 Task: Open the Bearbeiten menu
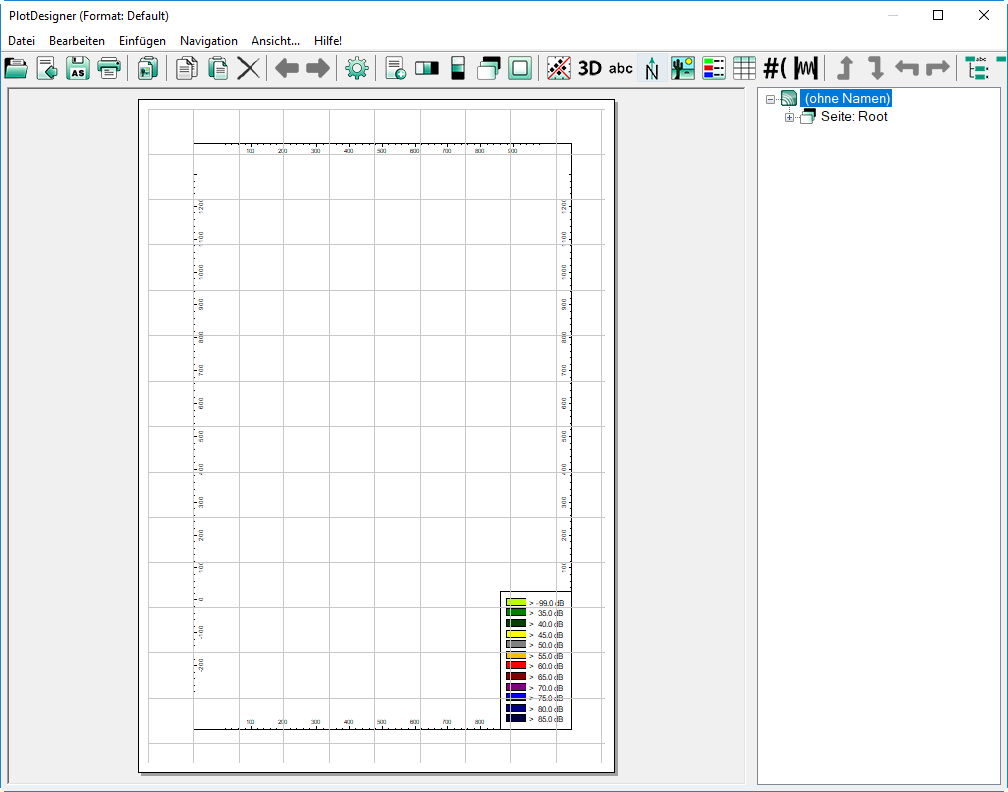(x=76, y=40)
